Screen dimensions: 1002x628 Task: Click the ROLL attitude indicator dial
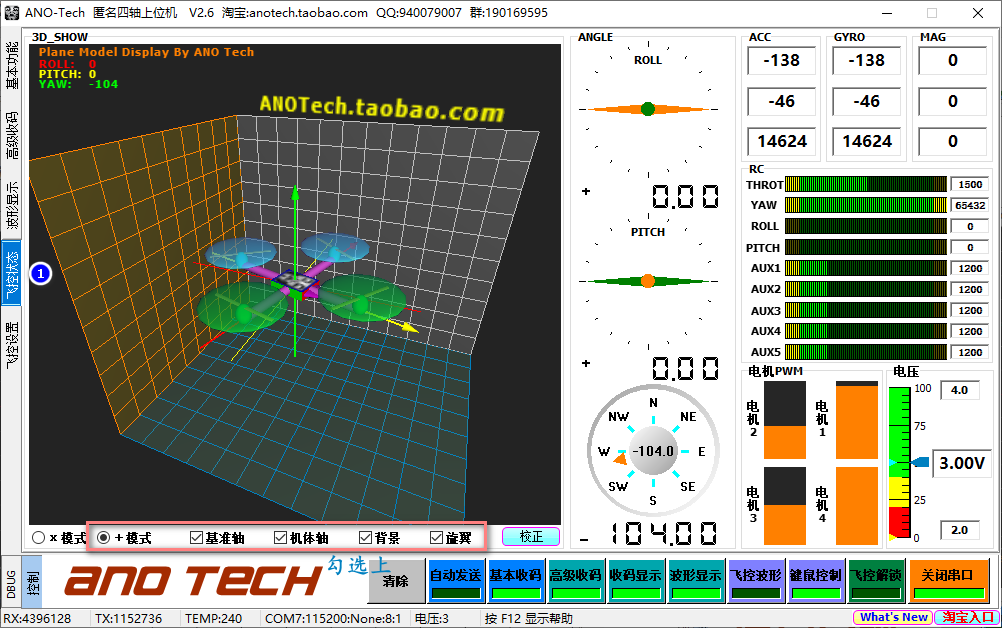(x=648, y=109)
